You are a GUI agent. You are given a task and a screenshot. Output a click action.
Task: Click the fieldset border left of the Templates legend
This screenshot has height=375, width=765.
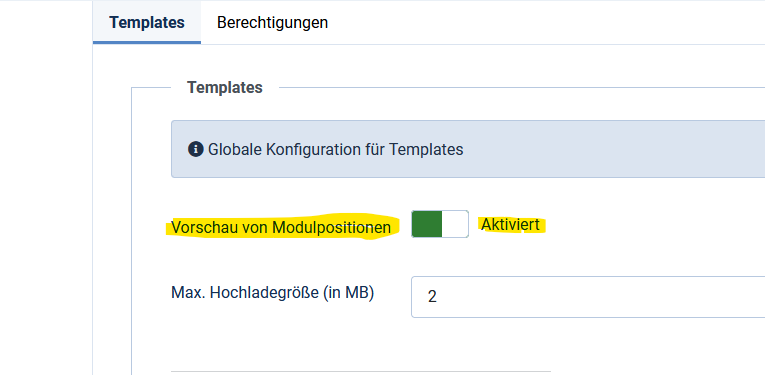pos(151,88)
